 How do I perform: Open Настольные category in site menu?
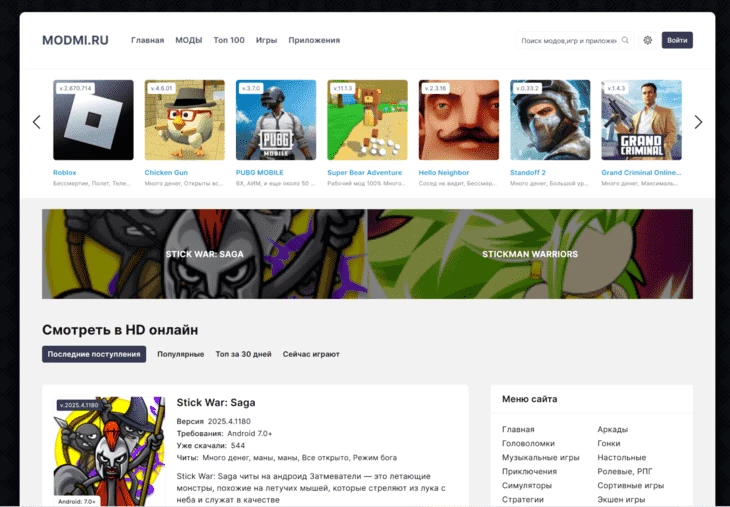tap(622, 457)
